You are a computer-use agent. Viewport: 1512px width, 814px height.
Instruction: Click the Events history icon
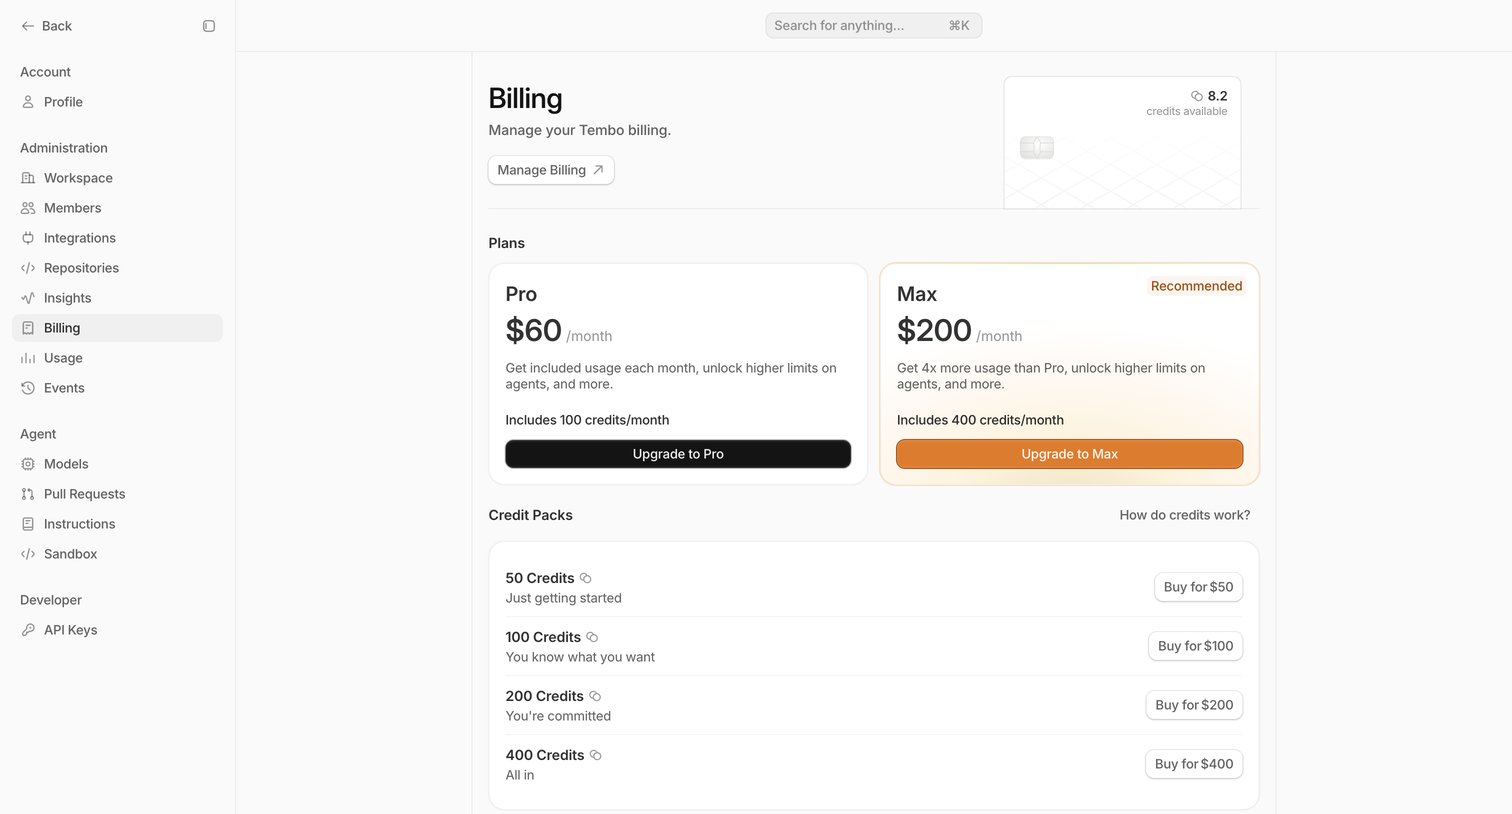[x=28, y=388]
